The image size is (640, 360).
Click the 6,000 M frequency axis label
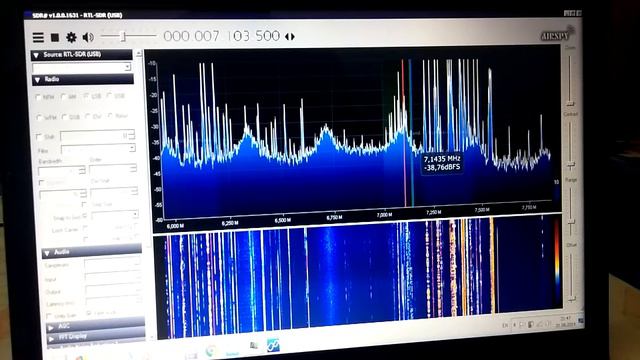coord(175,226)
